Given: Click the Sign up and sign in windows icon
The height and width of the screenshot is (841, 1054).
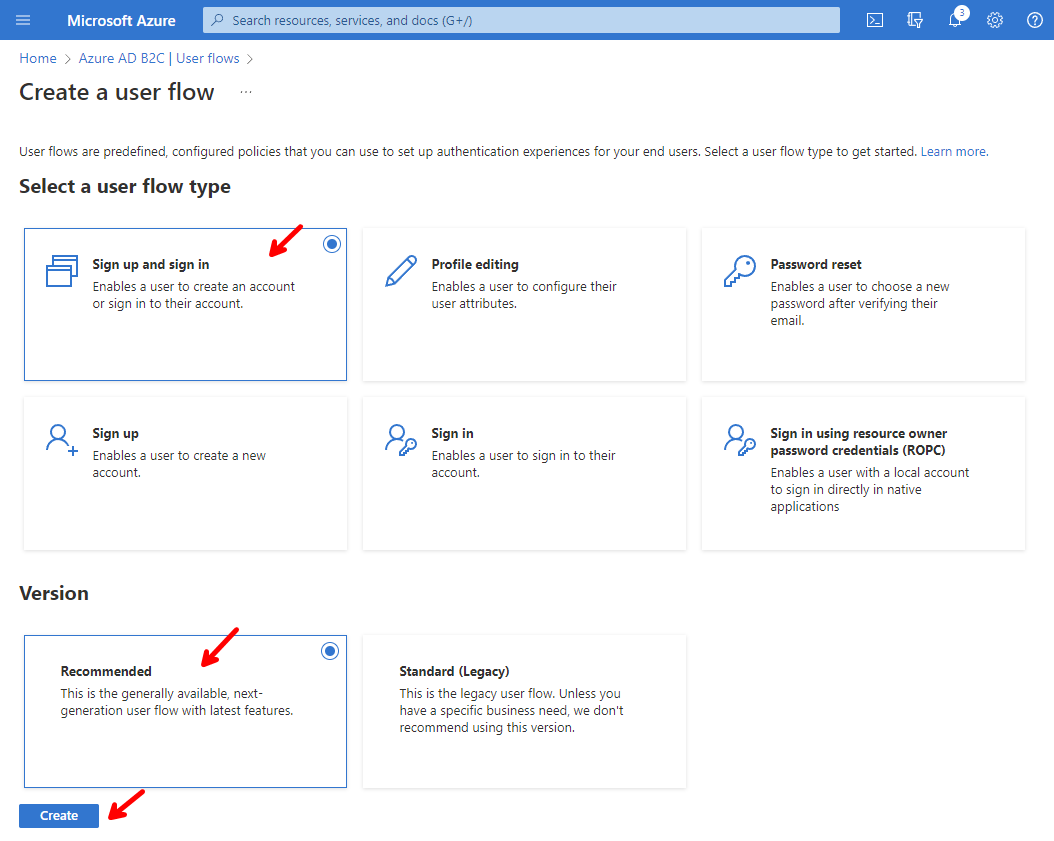Looking at the screenshot, I should [62, 271].
